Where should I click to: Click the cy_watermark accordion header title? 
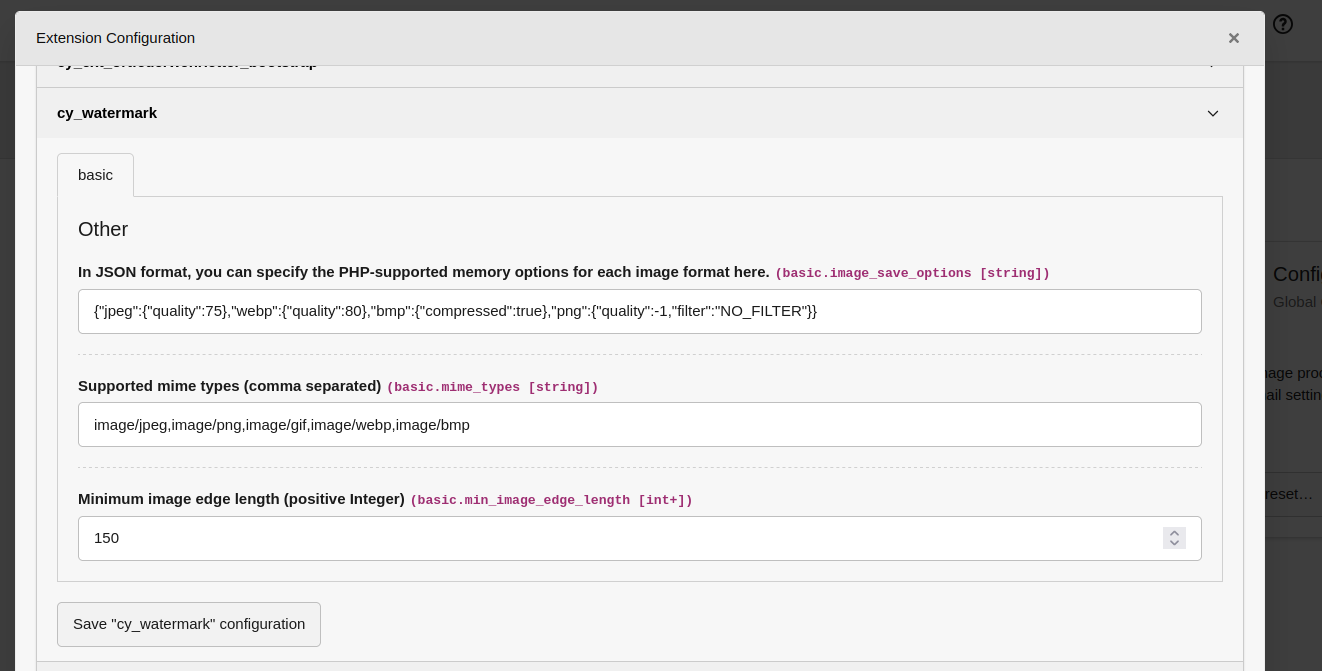107,113
